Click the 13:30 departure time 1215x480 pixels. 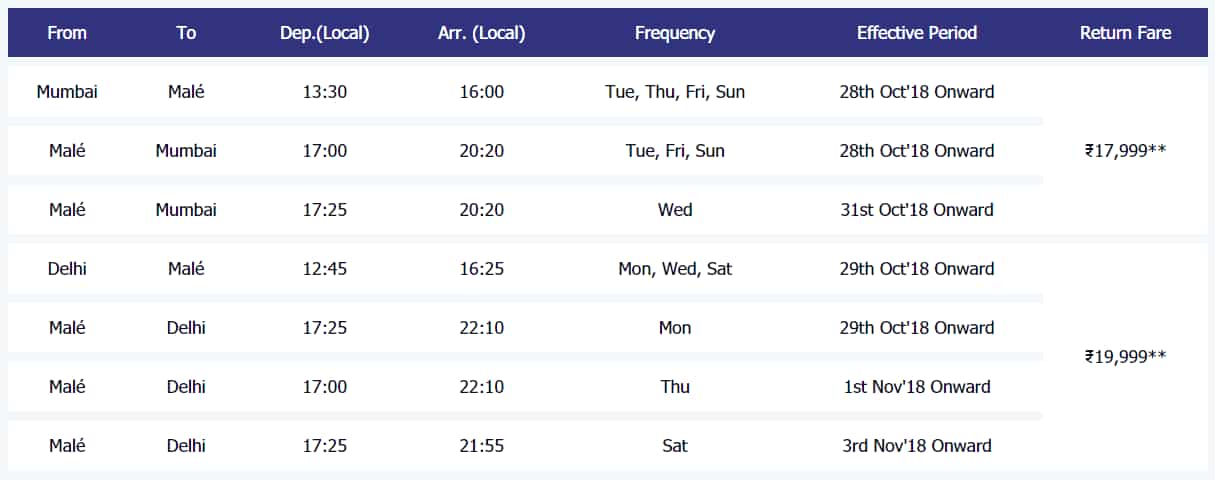point(324,92)
